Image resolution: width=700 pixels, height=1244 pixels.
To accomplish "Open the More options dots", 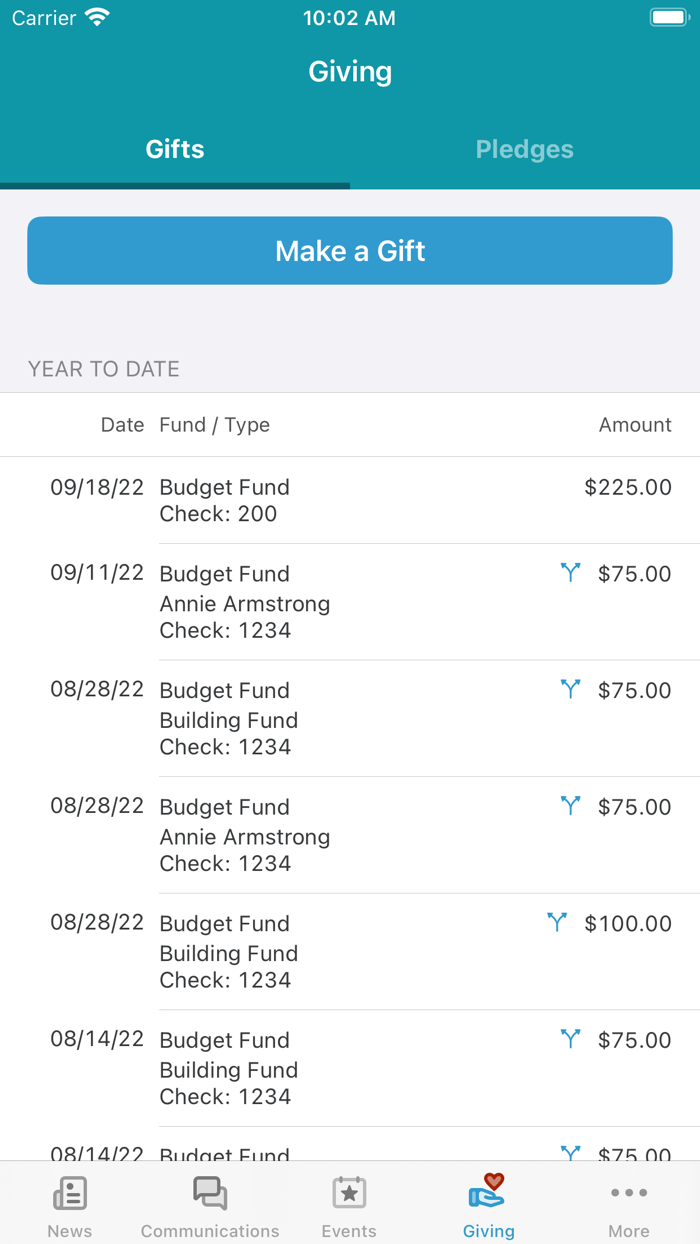I will [629, 1193].
